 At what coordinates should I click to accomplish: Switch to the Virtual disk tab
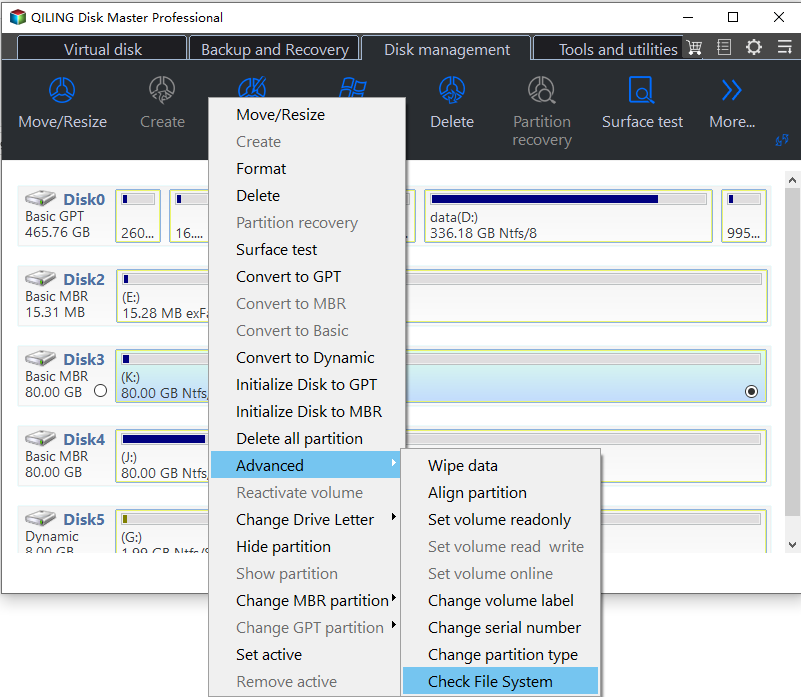102,49
